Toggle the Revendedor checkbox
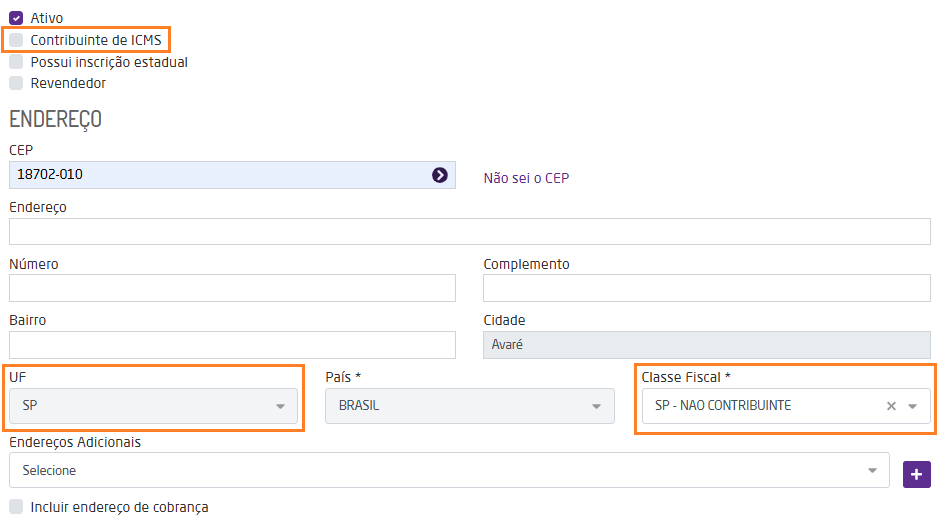 16,83
